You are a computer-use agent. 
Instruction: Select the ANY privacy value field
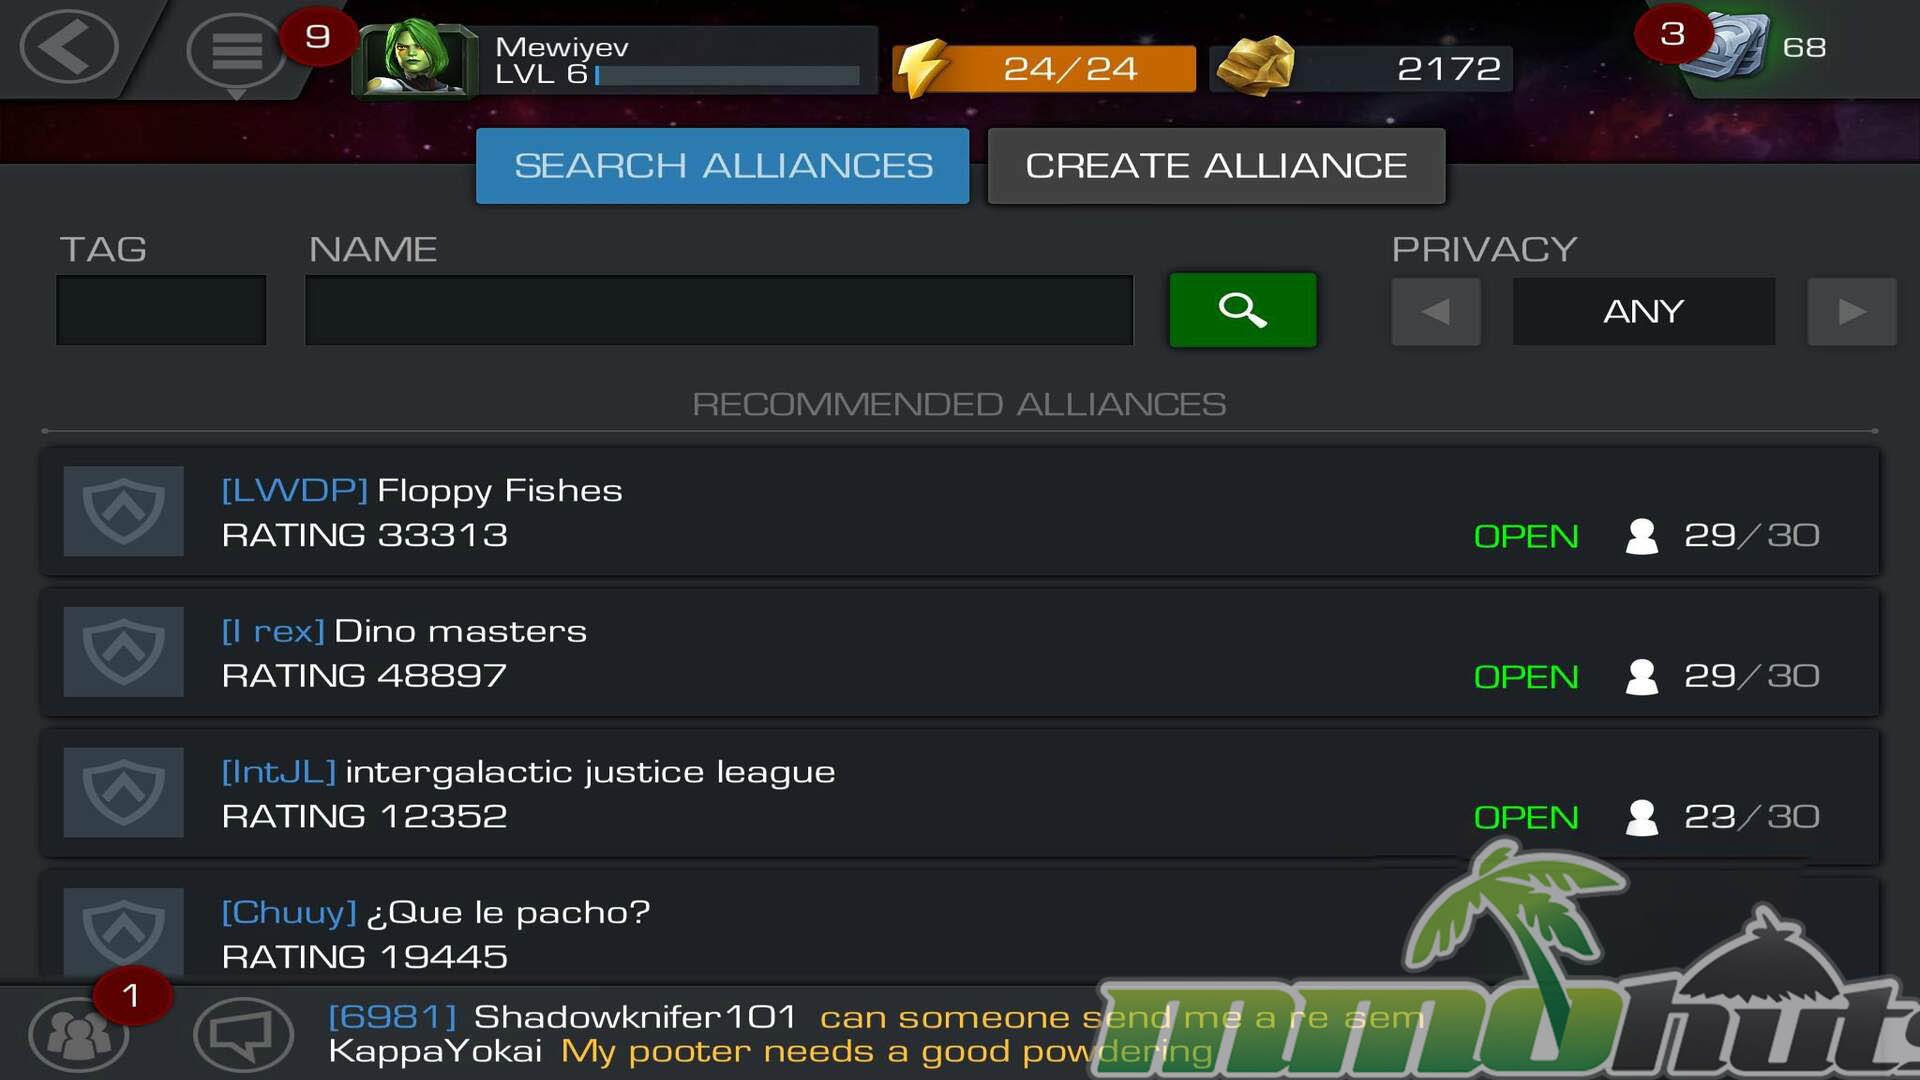click(1643, 311)
